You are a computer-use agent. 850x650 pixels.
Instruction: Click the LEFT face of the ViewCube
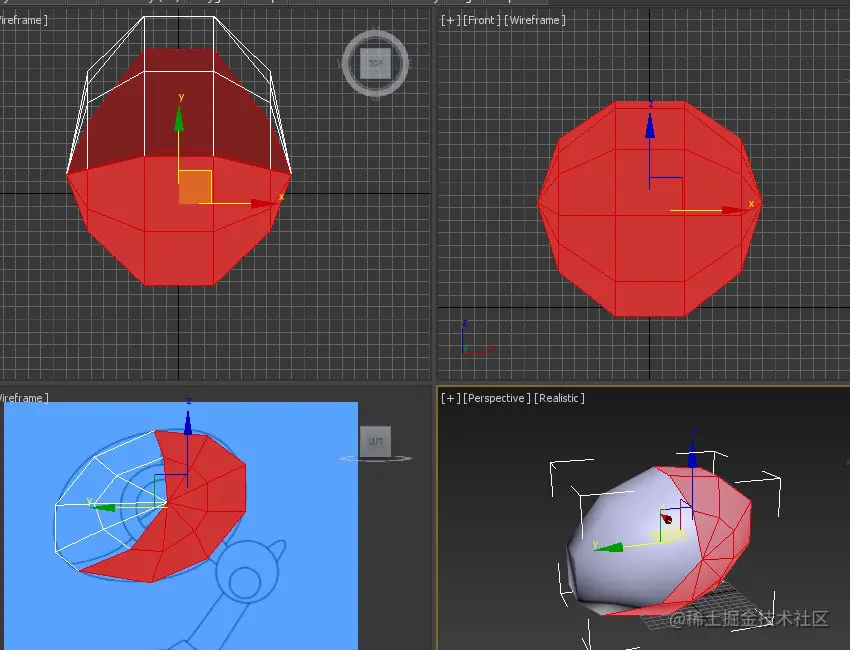375,441
